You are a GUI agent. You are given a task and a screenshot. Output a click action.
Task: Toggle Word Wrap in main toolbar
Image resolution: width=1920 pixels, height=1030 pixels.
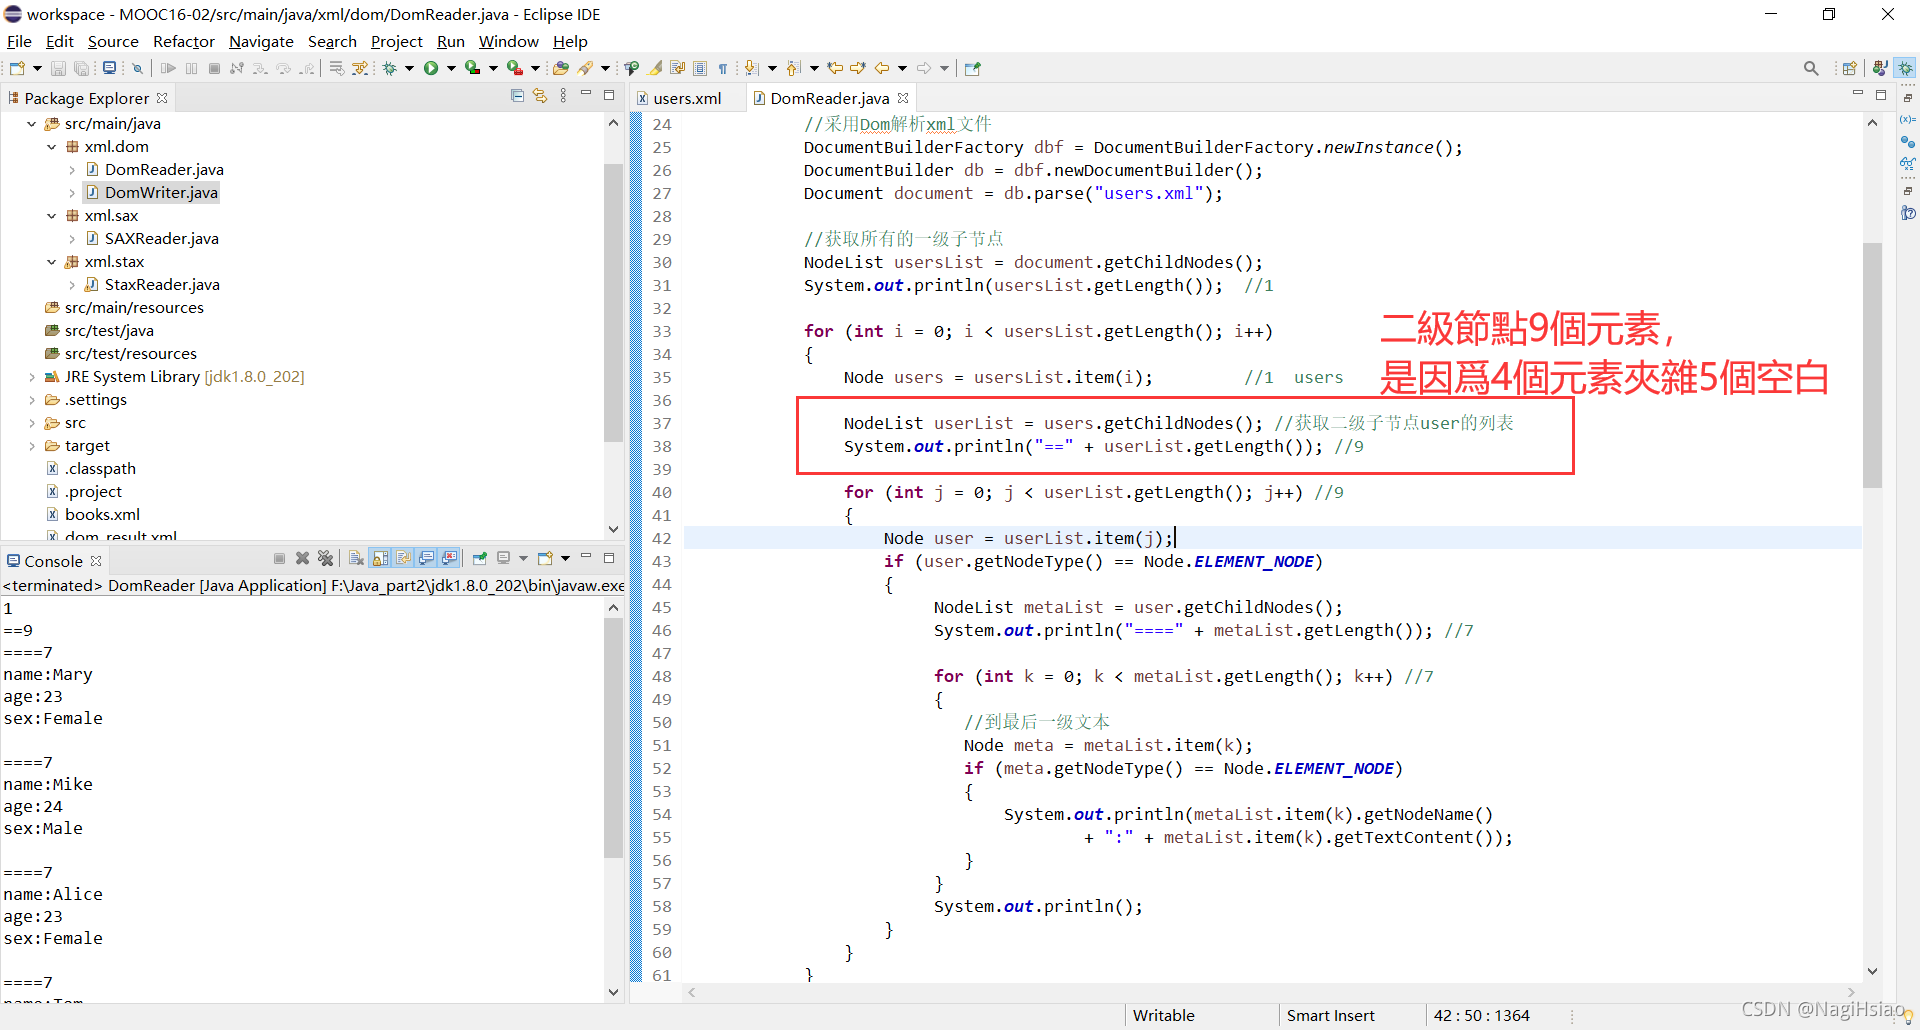[x=677, y=68]
